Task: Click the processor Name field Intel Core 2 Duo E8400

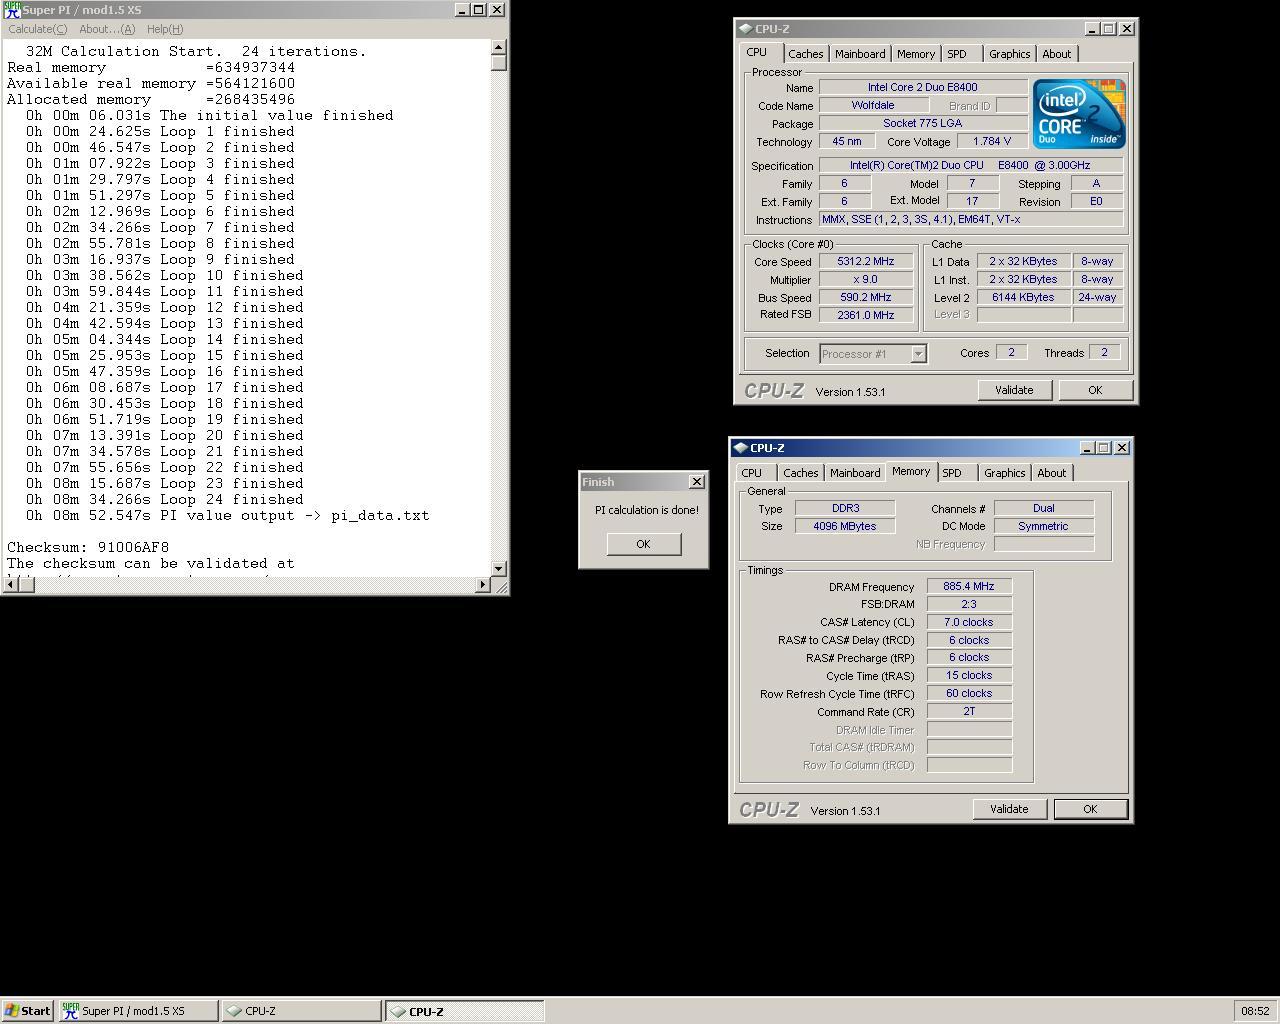Action: pos(923,87)
